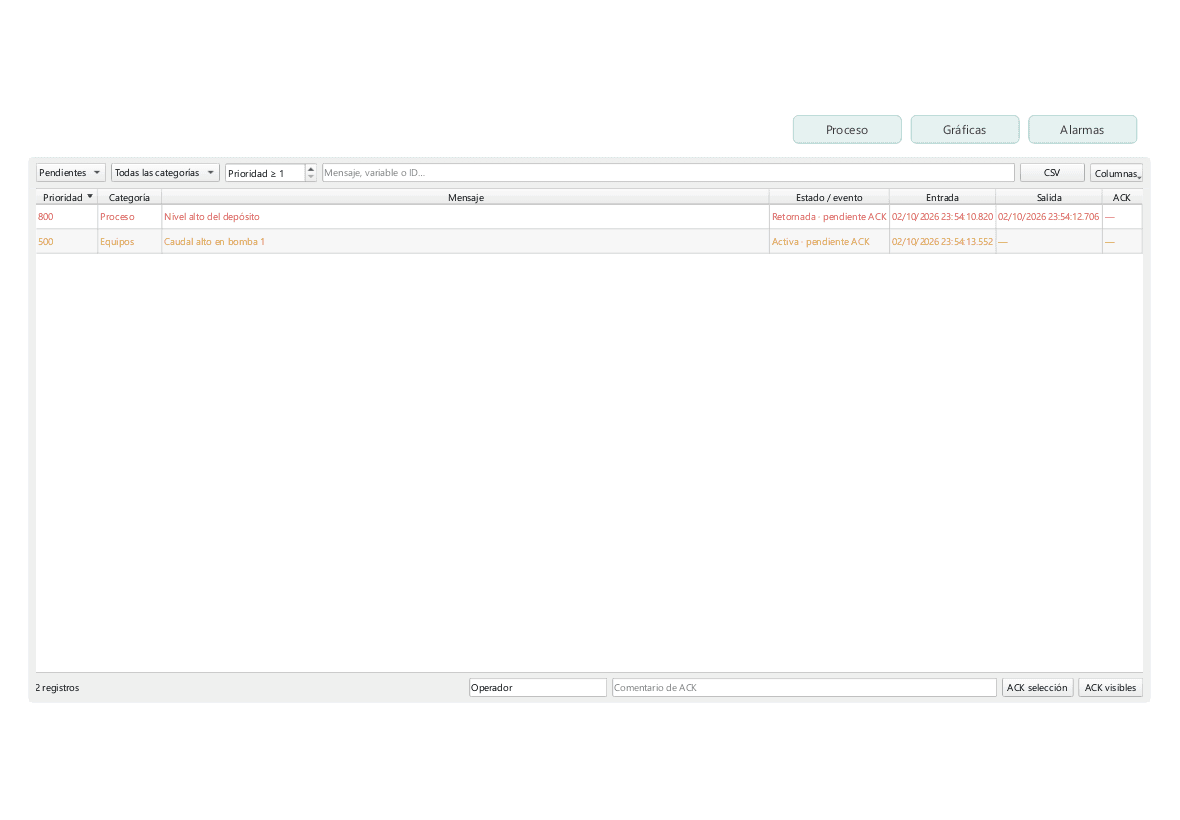Sort by the Entrada column header
The width and height of the screenshot is (1180, 820).
pos(942,197)
